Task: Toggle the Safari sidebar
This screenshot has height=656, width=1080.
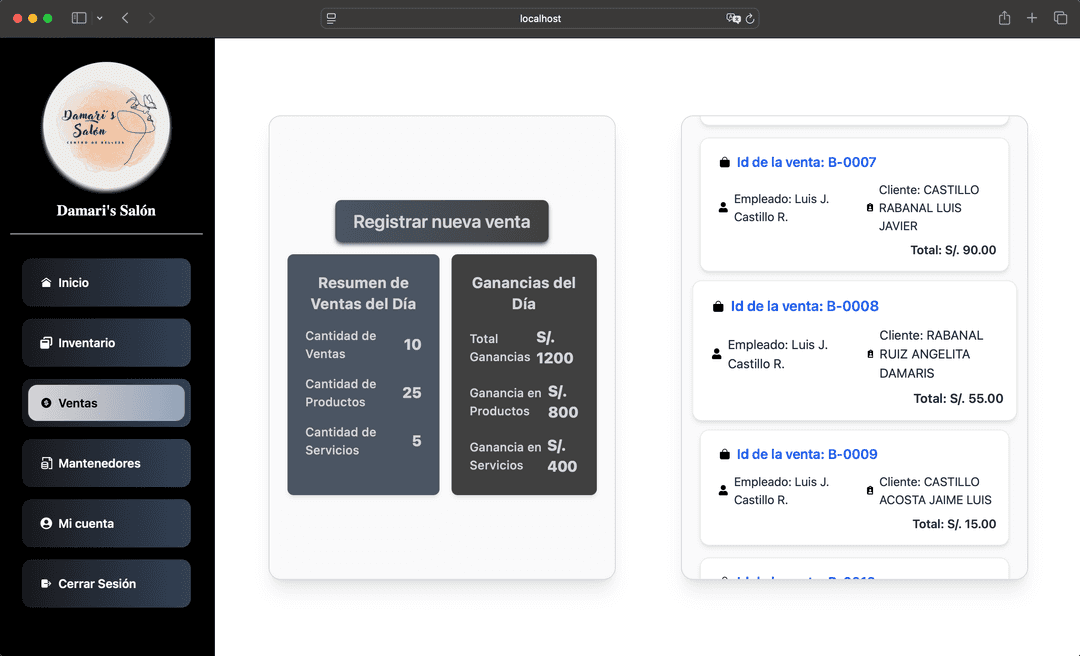Action: pos(79,18)
